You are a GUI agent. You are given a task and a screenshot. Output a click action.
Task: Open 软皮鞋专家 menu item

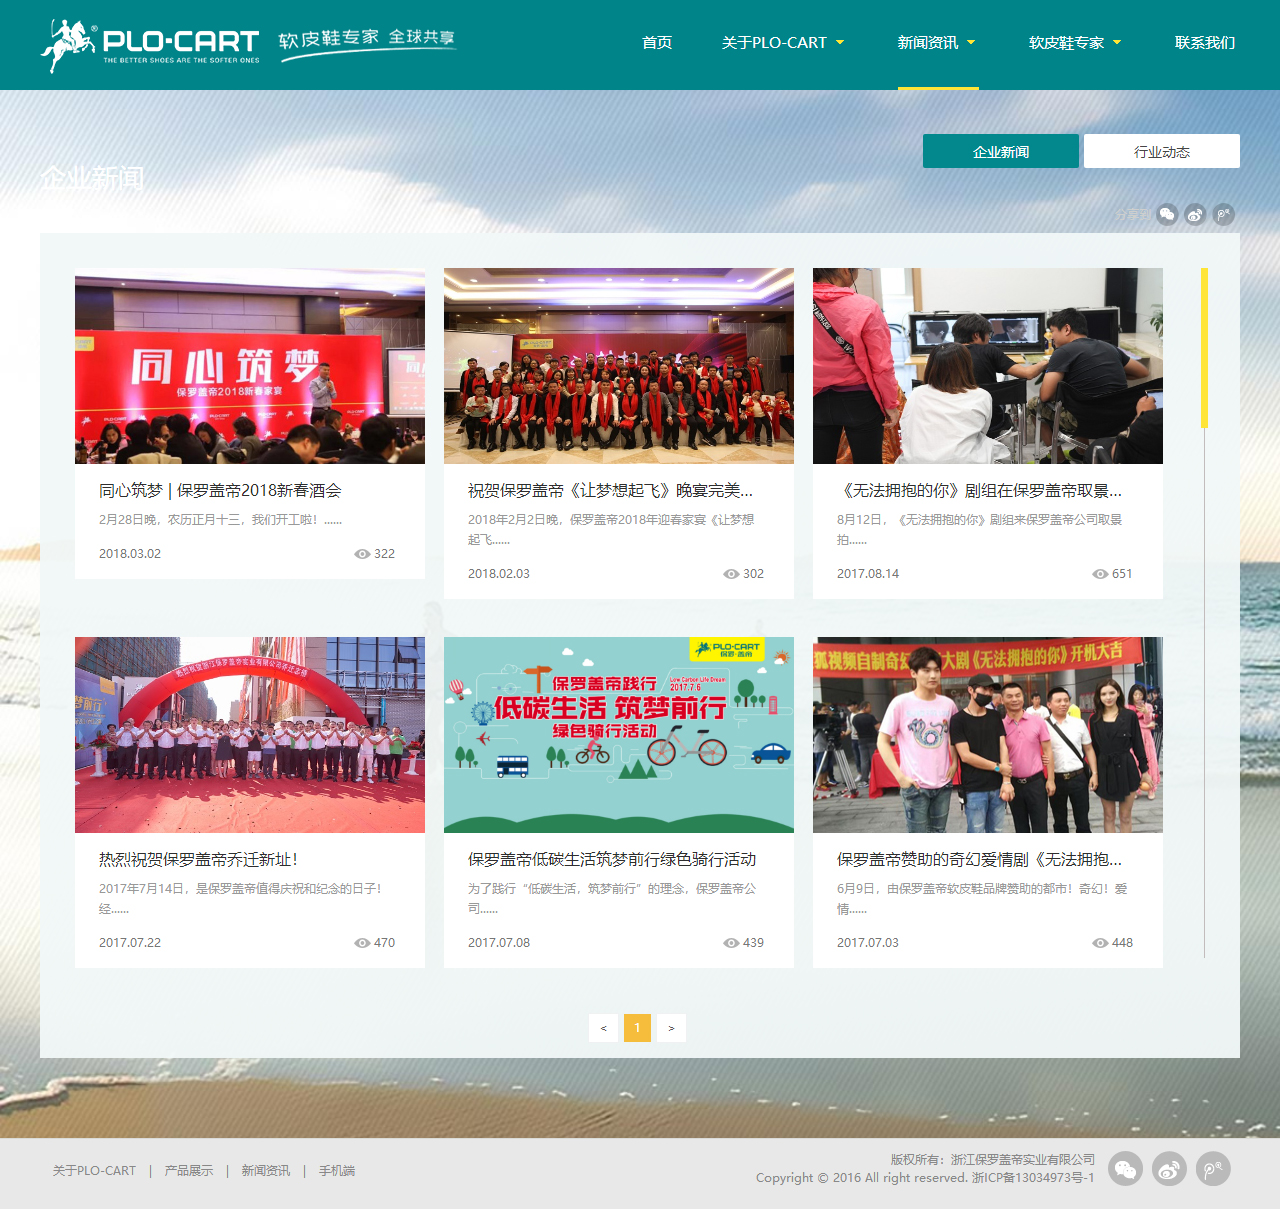pos(1066,42)
